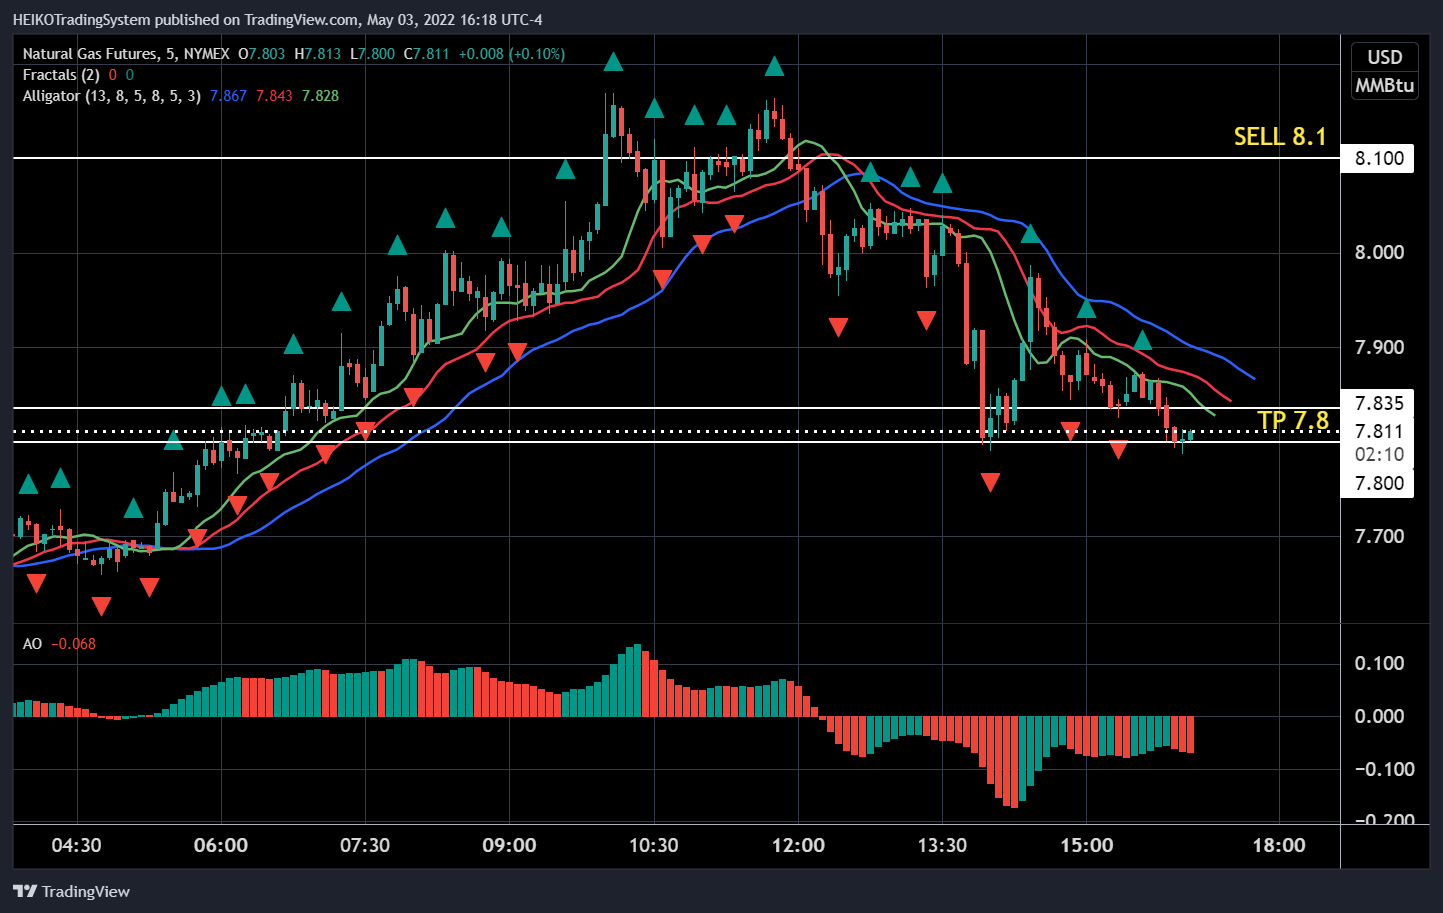The height and width of the screenshot is (913, 1443).
Task: Click the 09:00 time axis label
Action: click(509, 845)
